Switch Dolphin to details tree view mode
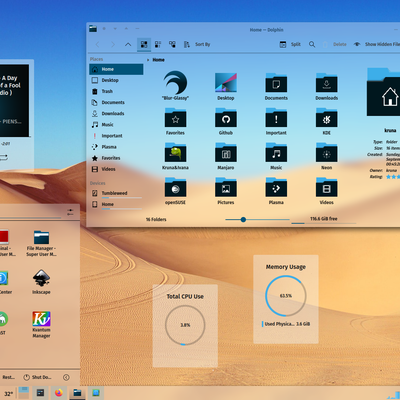Screen dimensions: 400x400 coord(172,44)
